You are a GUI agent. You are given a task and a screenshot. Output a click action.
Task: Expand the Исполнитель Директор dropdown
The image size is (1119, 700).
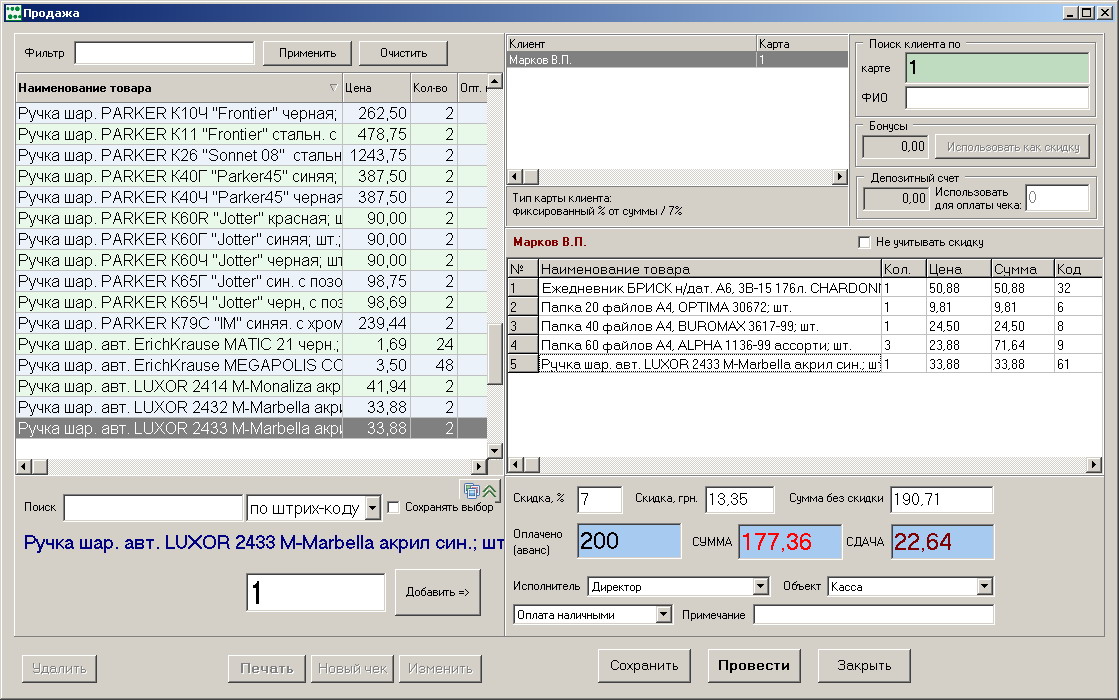(761, 587)
